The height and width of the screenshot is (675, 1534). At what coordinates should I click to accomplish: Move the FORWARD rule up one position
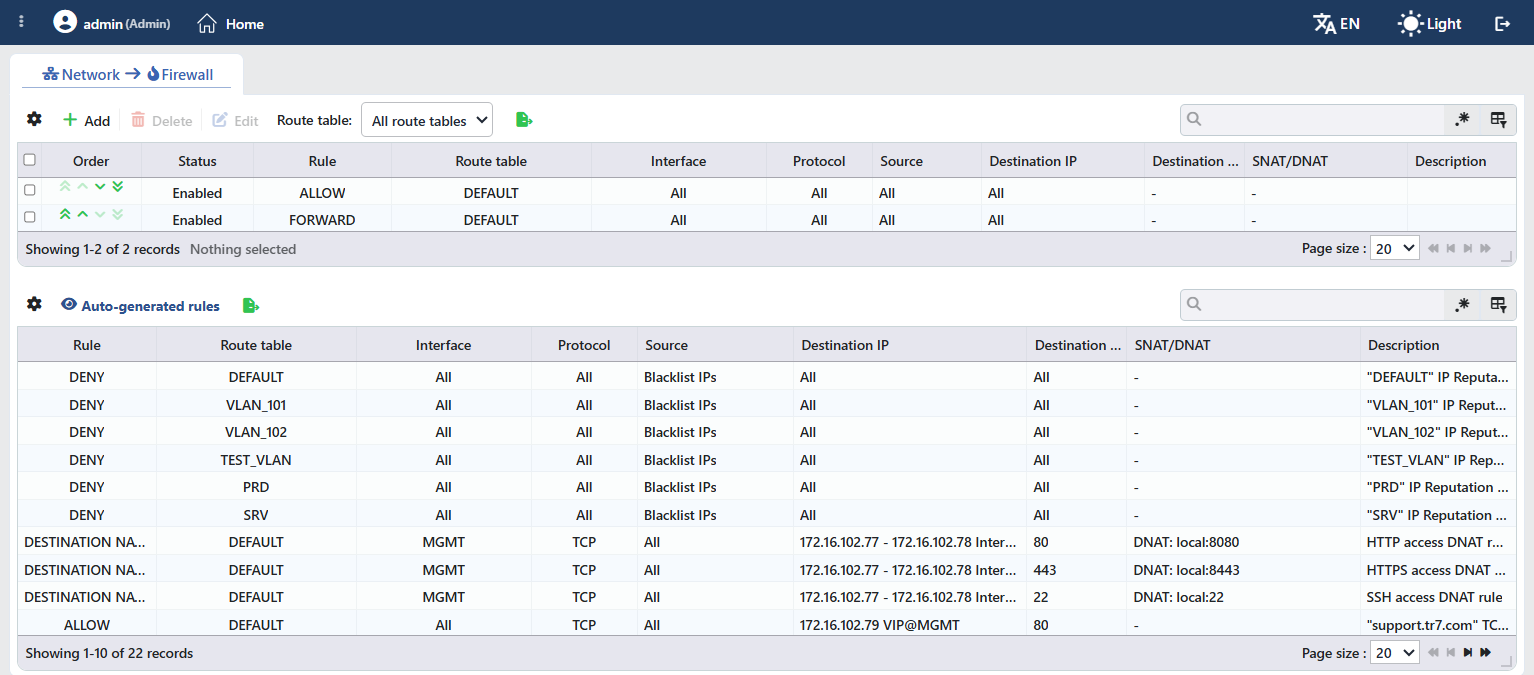pos(83,214)
